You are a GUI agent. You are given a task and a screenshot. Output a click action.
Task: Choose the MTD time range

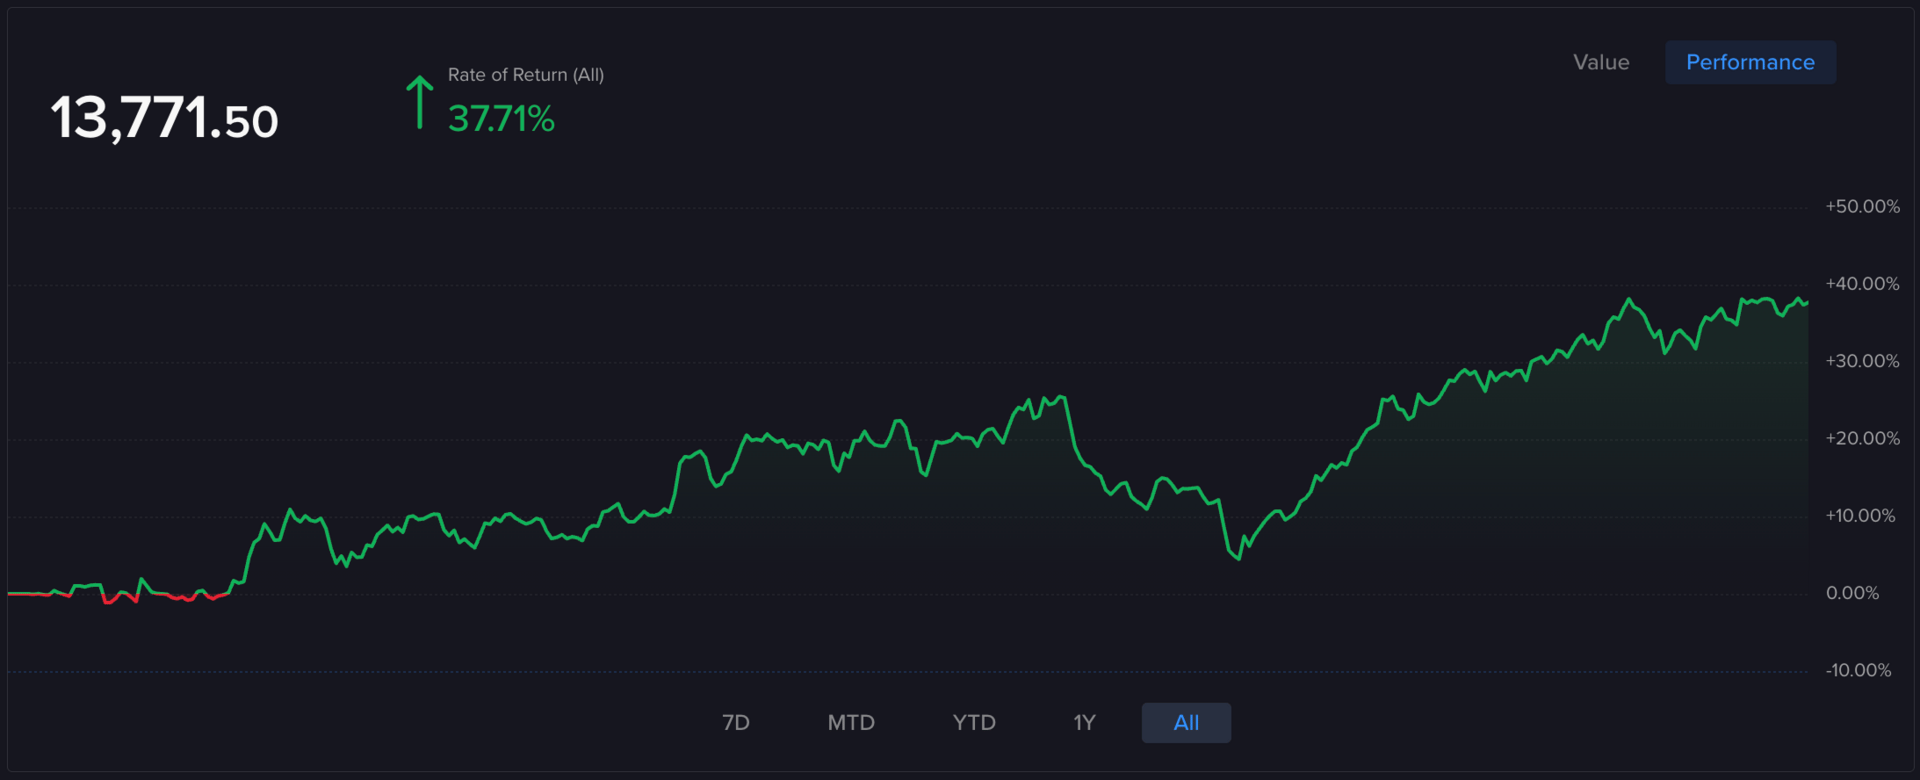[x=851, y=722]
